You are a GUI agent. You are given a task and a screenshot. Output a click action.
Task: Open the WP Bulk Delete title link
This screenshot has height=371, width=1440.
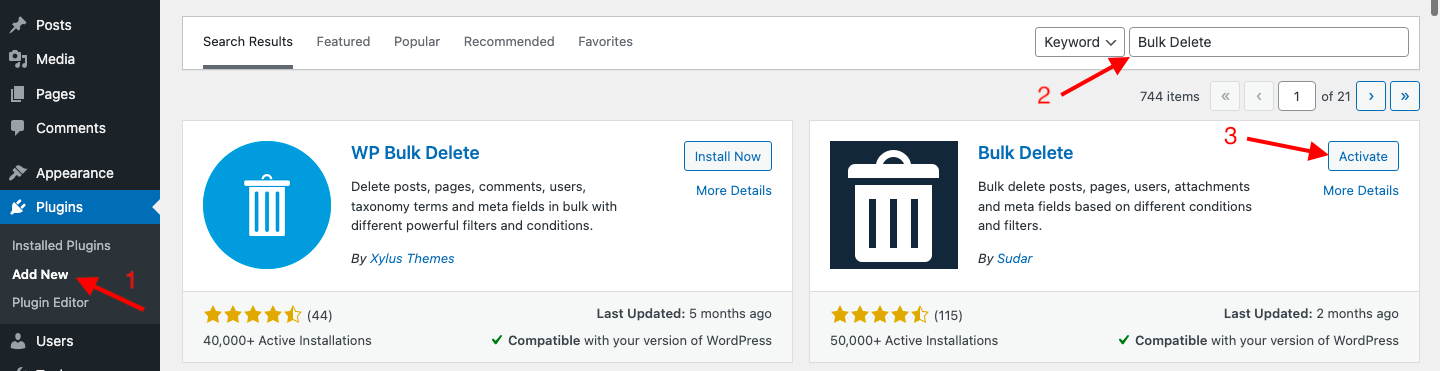click(x=415, y=153)
